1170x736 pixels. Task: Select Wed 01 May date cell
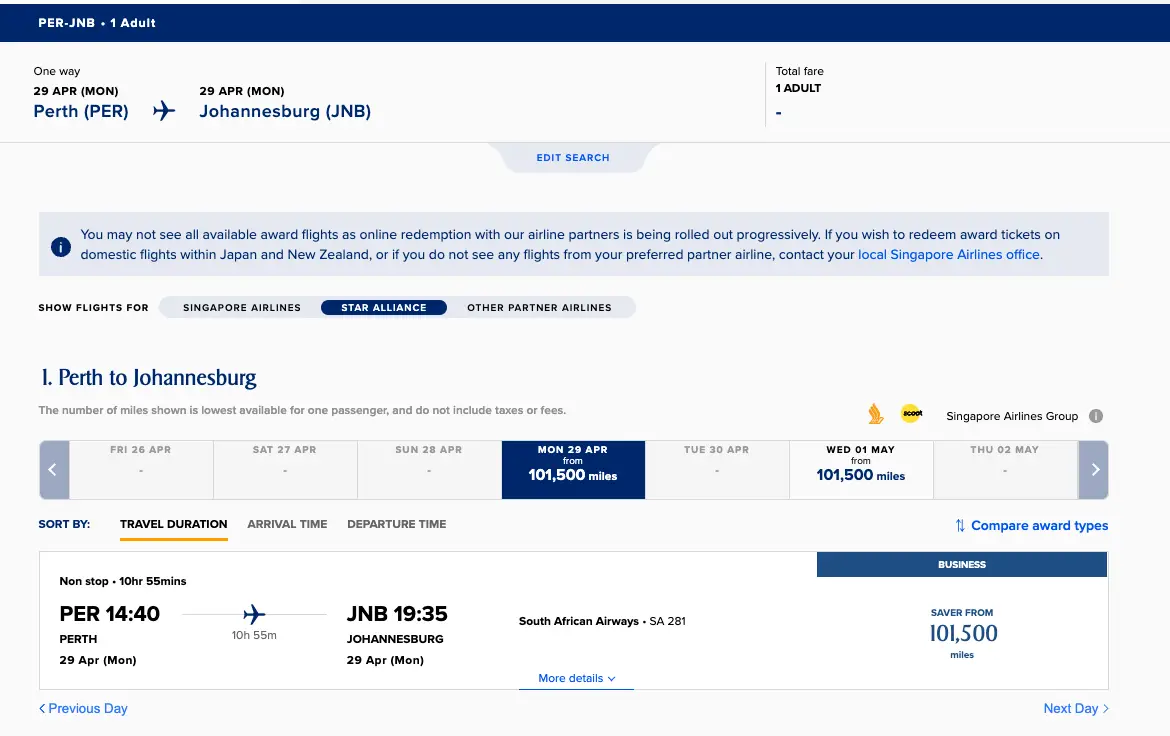click(x=861, y=470)
